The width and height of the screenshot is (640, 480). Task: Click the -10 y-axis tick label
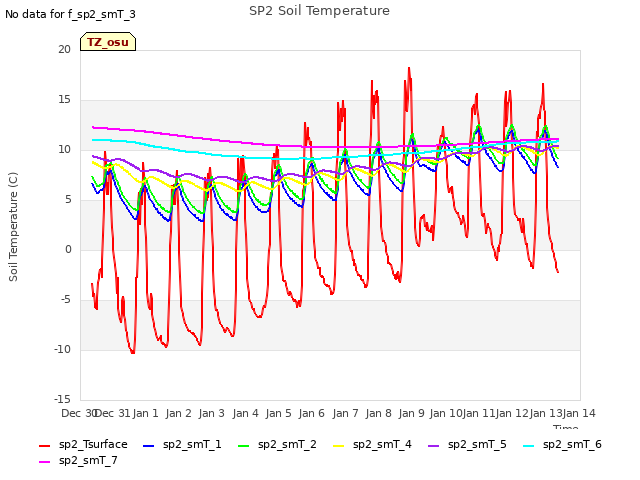(62, 349)
